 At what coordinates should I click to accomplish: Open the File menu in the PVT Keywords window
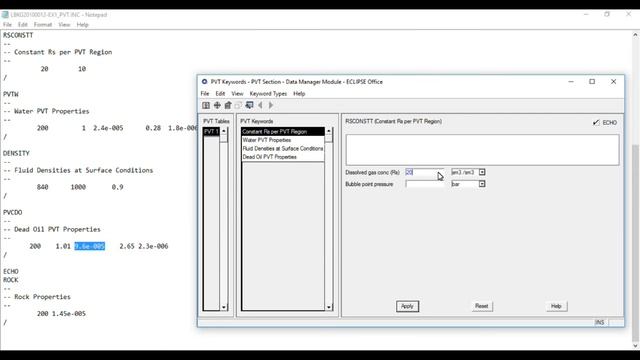(x=204, y=93)
